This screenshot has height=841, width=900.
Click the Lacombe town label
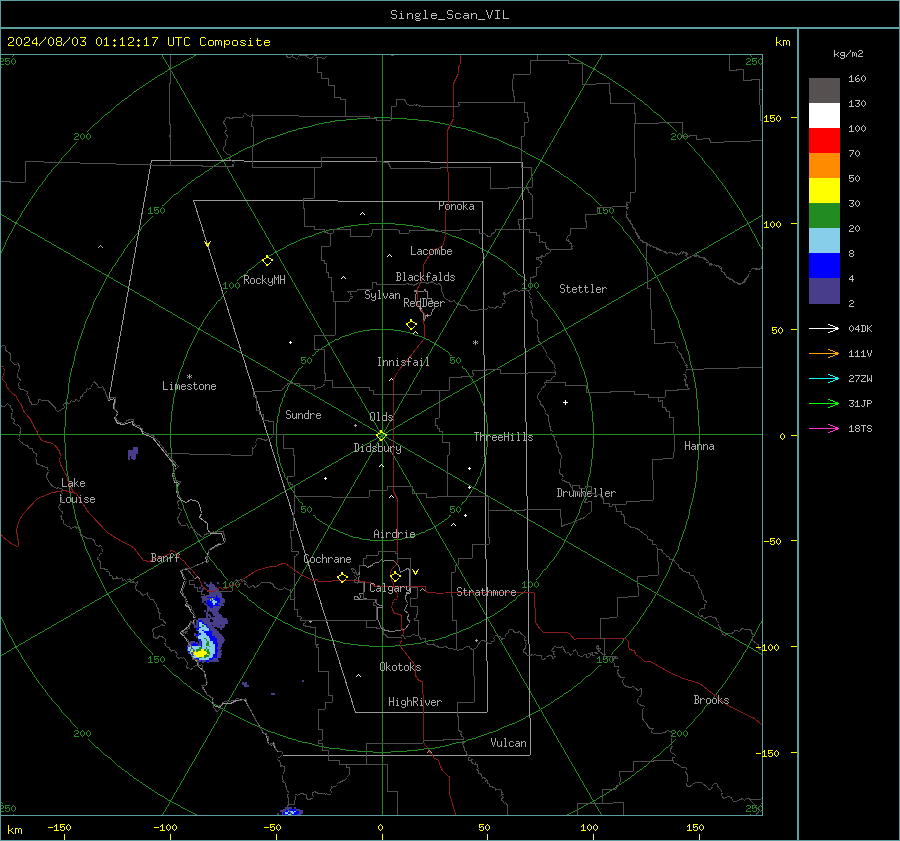coord(431,251)
